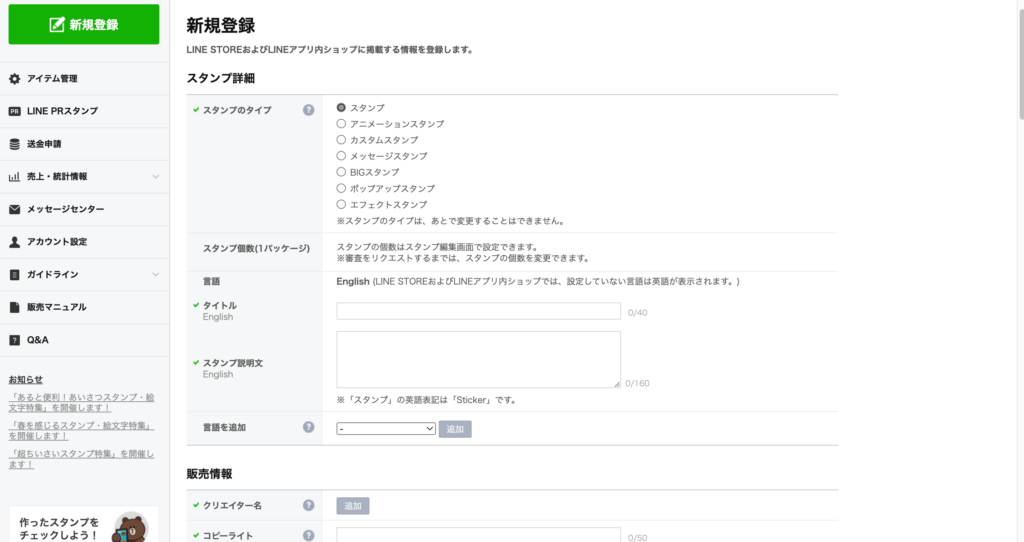Open help icon for スタンプのタイプ
This screenshot has height=542, width=1024.
point(308,110)
